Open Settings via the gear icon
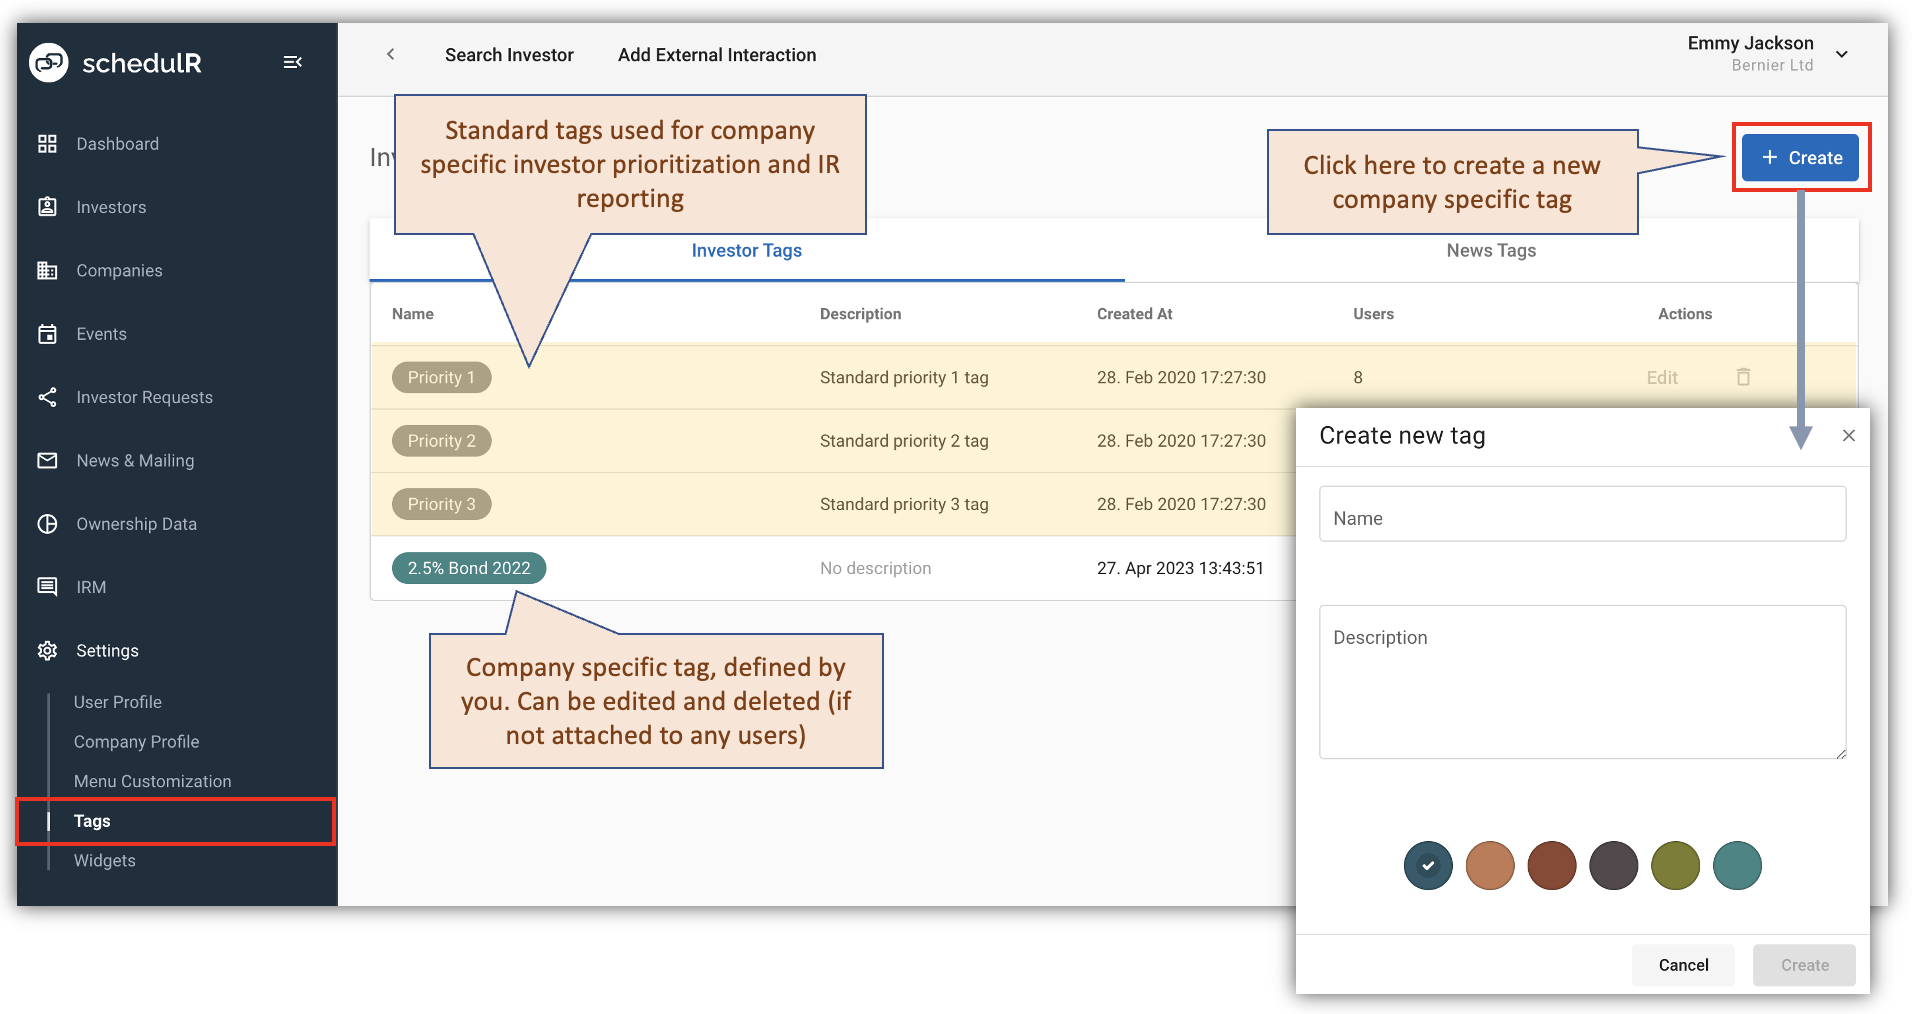1912x1014 pixels. click(x=47, y=650)
